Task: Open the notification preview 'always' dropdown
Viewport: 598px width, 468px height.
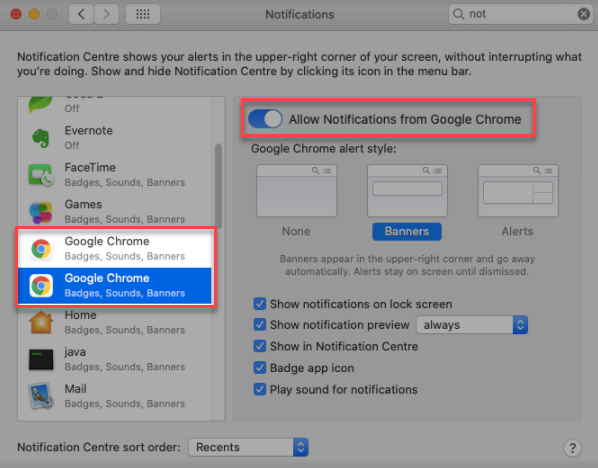Action: [x=472, y=325]
